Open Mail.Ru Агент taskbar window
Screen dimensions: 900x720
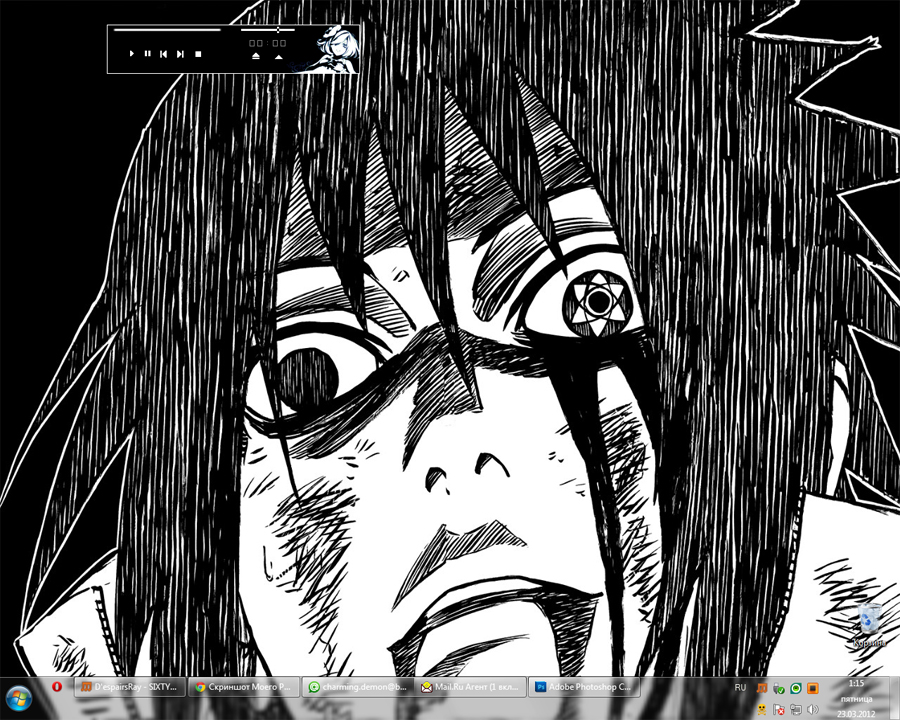(470, 687)
